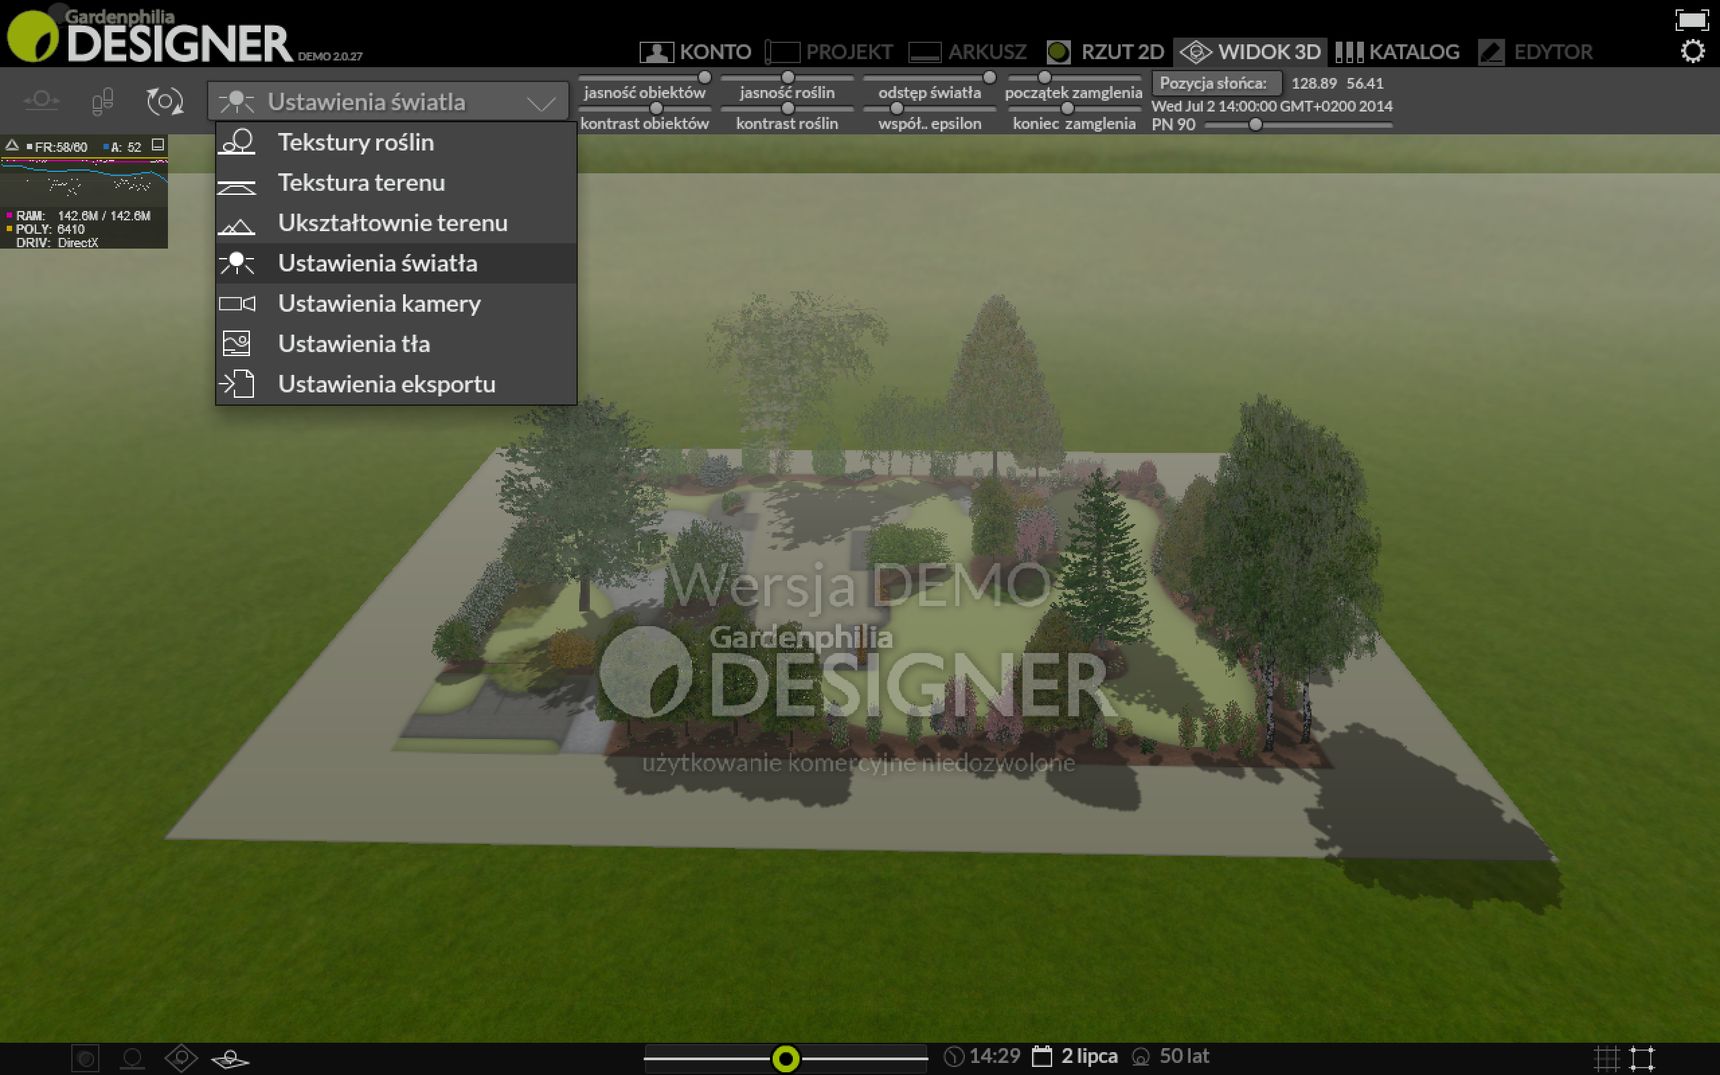
Task: Open the EDYTOR tab
Action: [x=1536, y=52]
